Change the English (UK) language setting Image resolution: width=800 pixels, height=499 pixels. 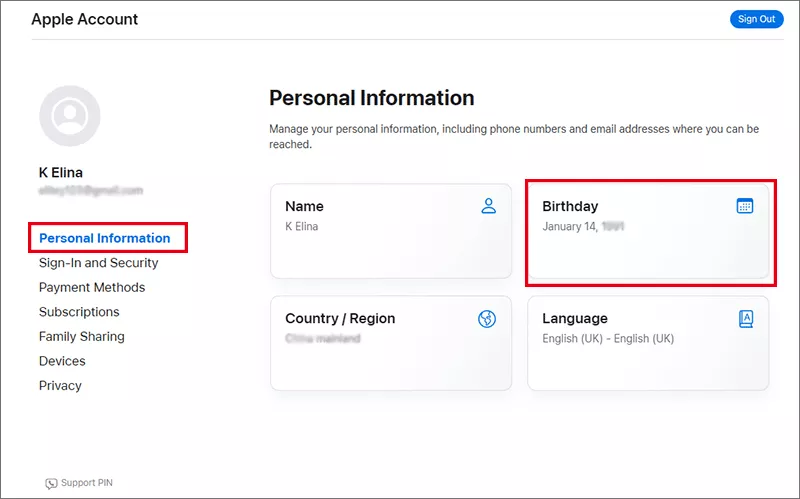point(608,339)
